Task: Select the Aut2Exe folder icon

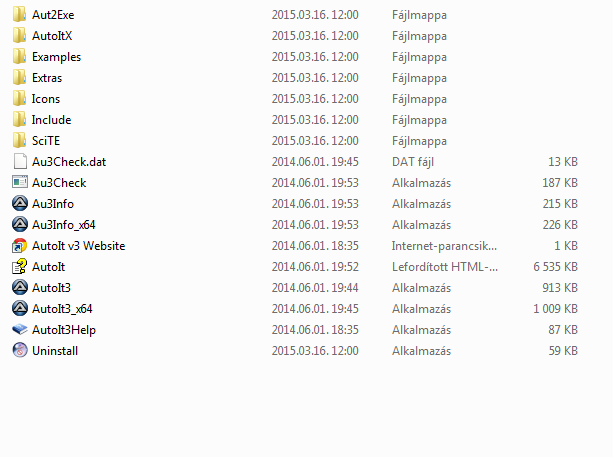Action: [20, 14]
